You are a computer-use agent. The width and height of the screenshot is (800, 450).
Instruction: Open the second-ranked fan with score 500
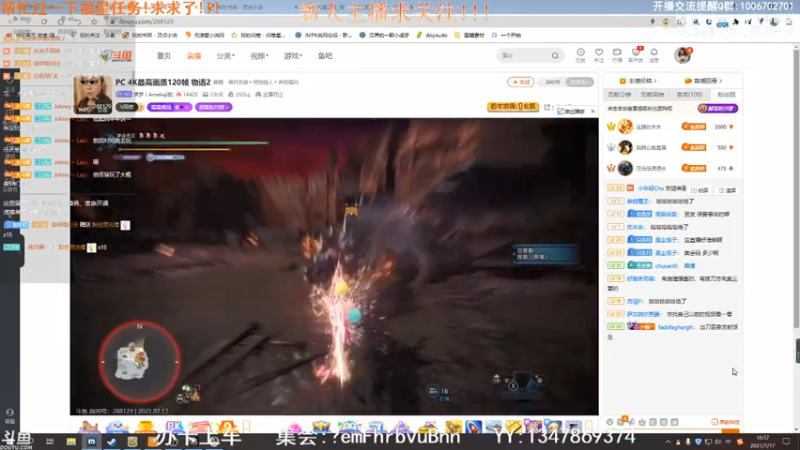click(671, 147)
